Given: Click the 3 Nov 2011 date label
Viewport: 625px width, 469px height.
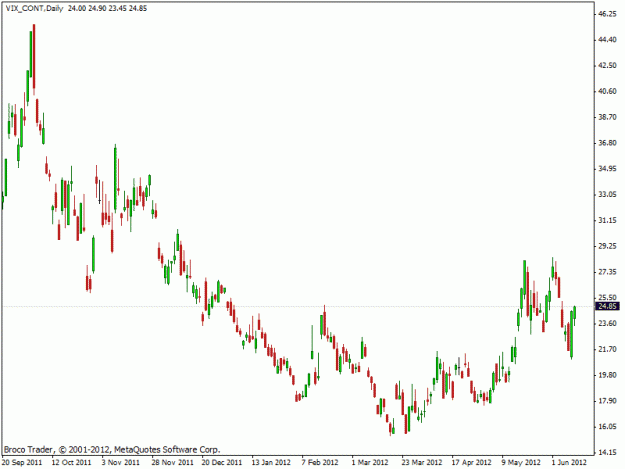Looking at the screenshot, I should click(x=120, y=463).
